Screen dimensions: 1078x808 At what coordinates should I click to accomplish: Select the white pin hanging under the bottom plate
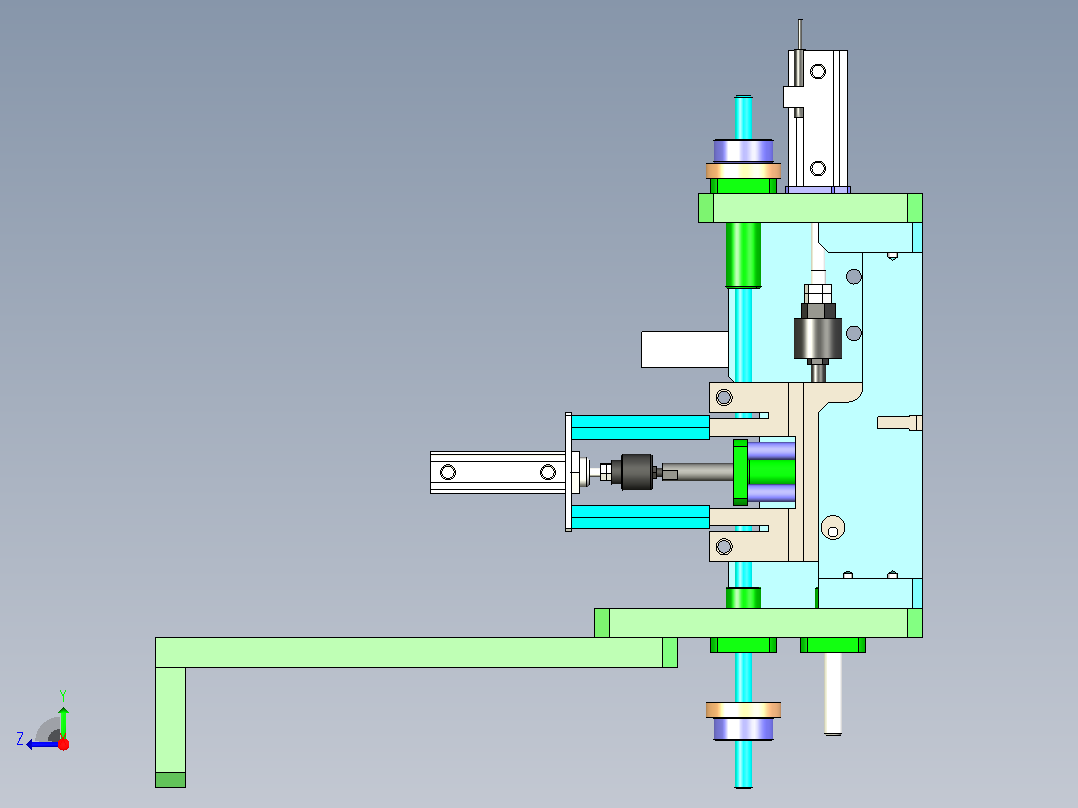(833, 693)
